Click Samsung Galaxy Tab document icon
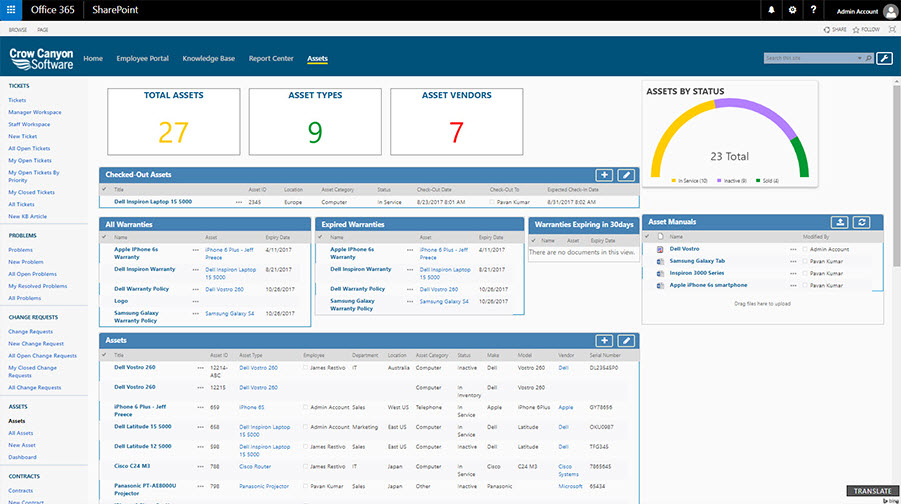 coord(660,261)
